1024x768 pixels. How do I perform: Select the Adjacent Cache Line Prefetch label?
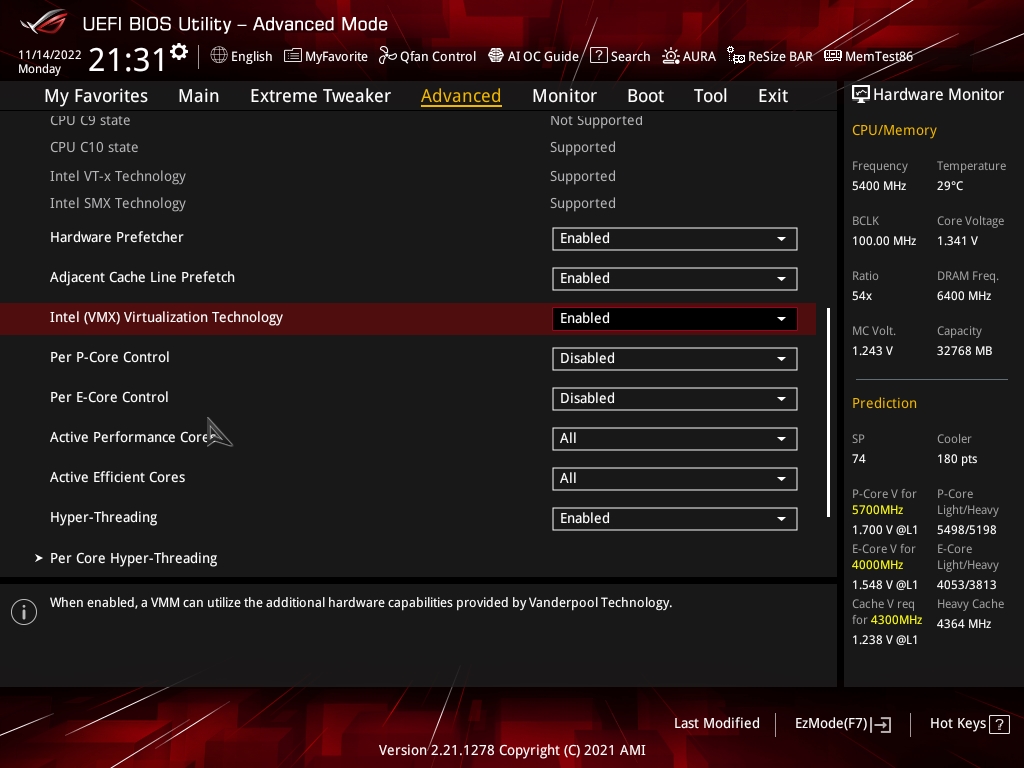142,277
